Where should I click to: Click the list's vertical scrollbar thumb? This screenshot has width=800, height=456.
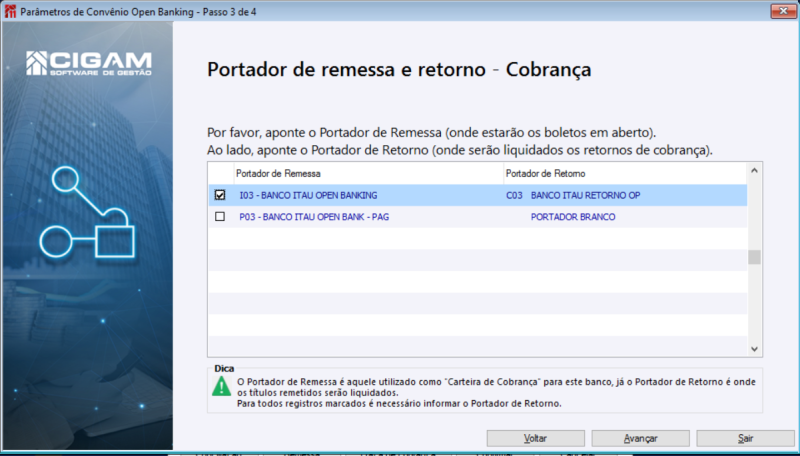point(755,257)
